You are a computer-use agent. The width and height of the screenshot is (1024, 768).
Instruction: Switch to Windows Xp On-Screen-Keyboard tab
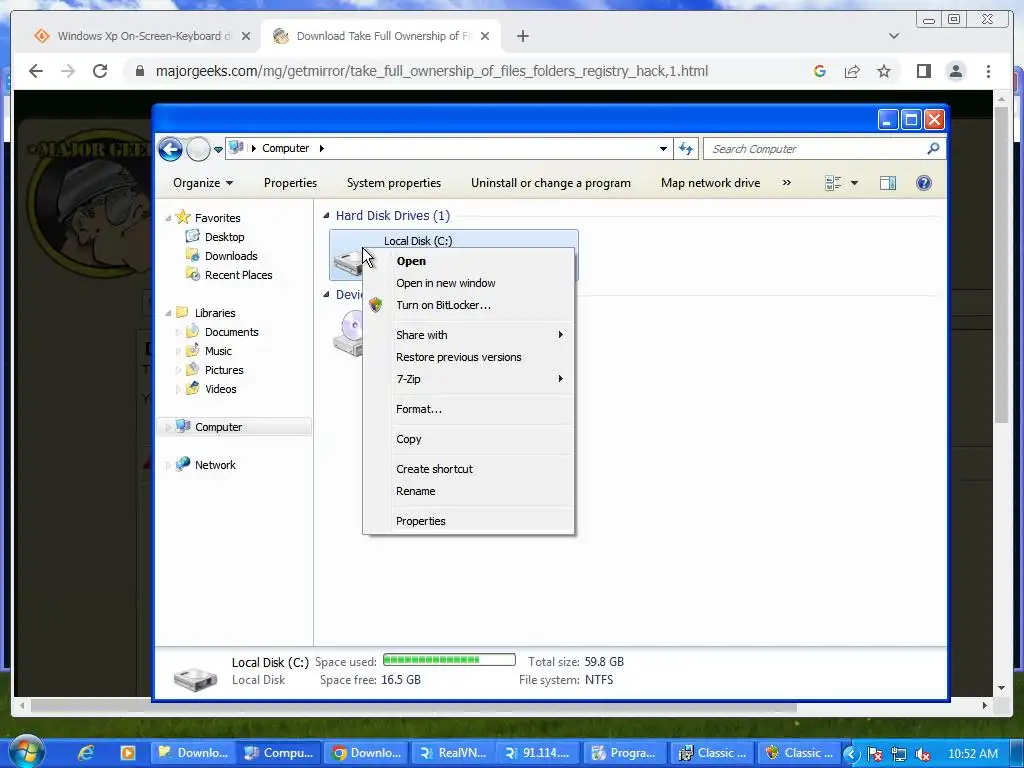point(142,36)
